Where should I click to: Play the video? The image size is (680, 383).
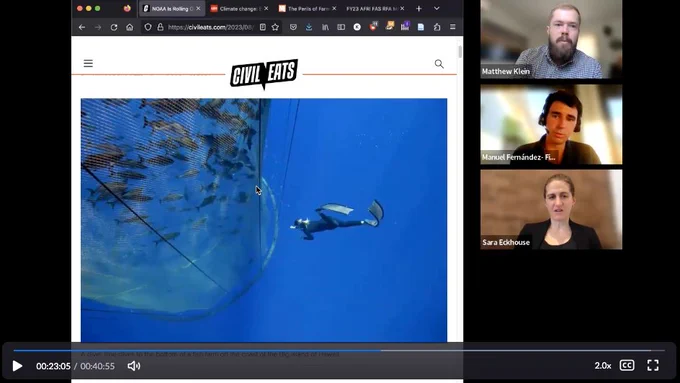tap(17, 366)
